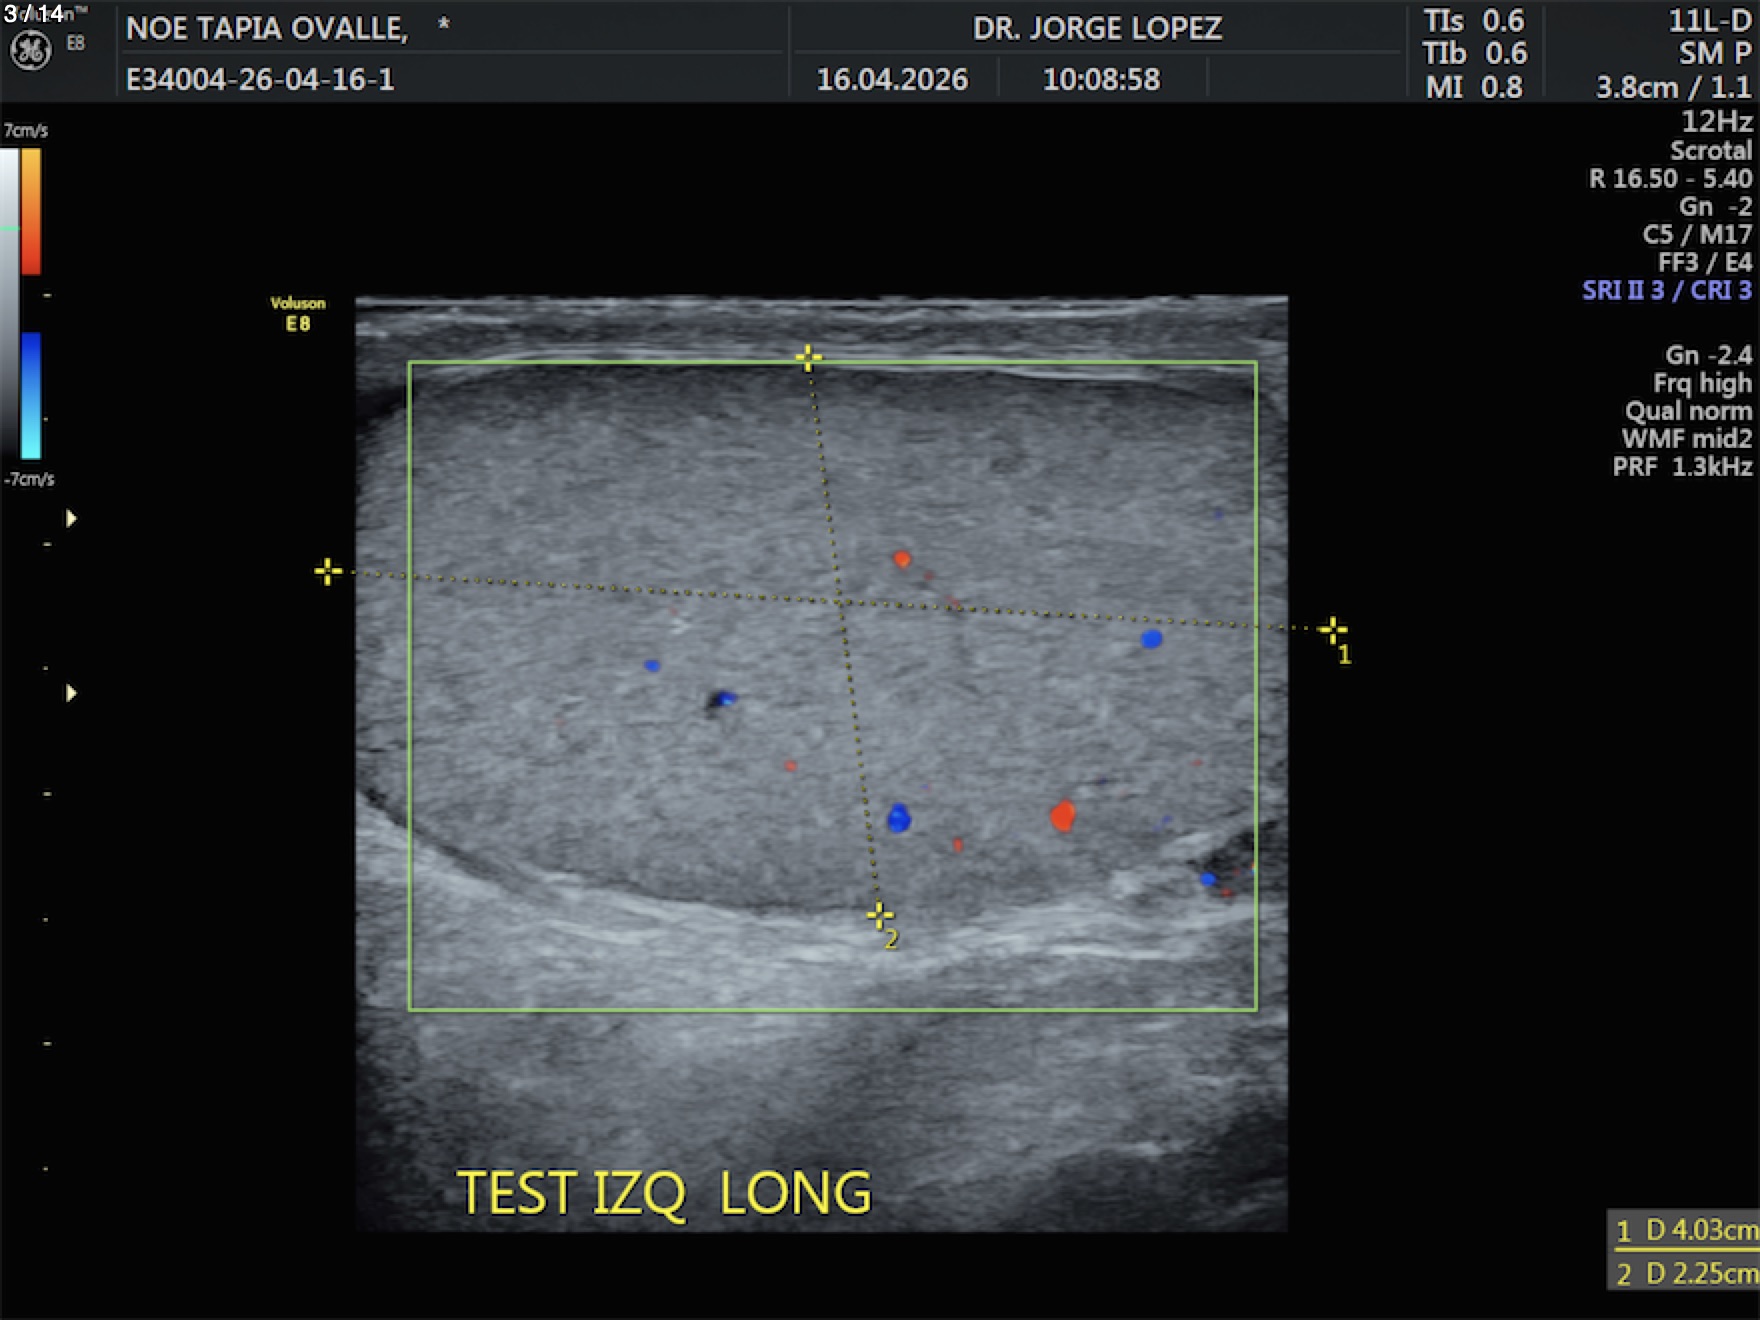Click the upper focal zone triangle marker
Viewport: 1760px width, 1320px height.
71,518
